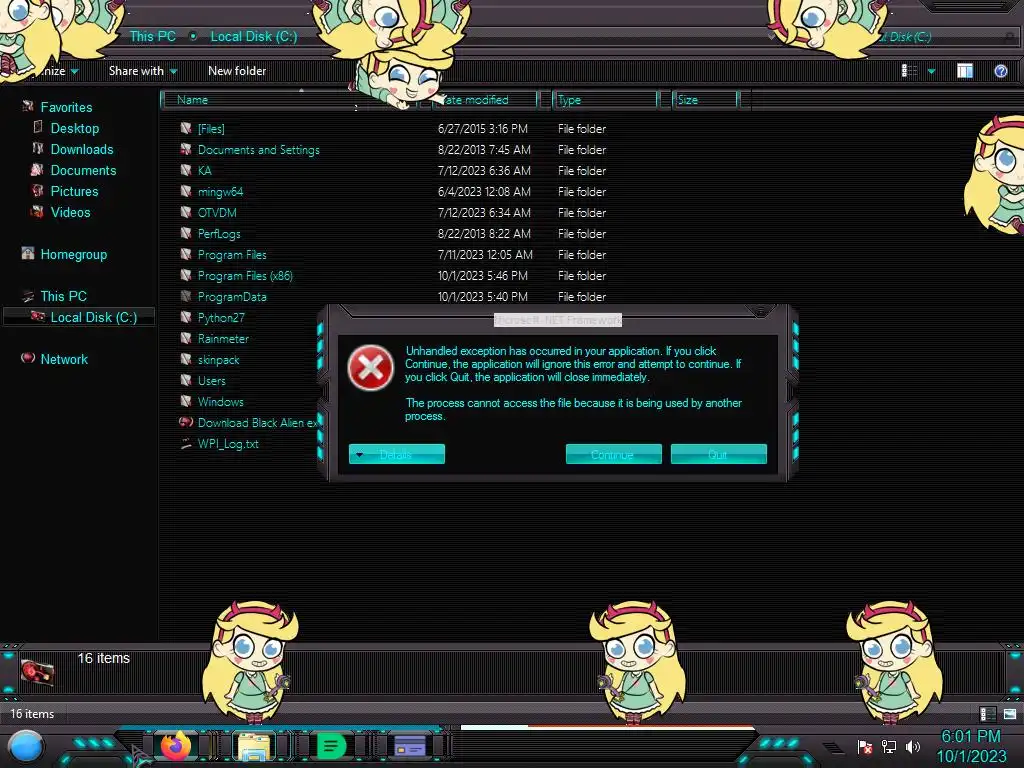Click the New folder button

236,71
